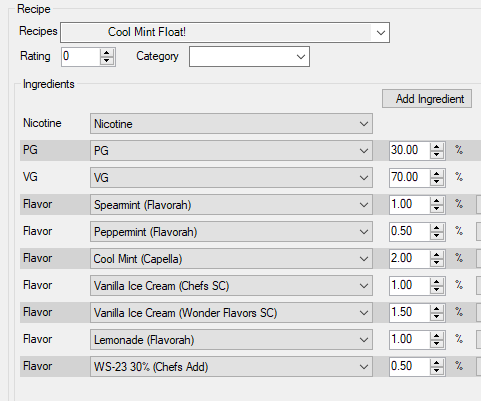Expand the Nicotine ingredient dropdown

pos(231,124)
